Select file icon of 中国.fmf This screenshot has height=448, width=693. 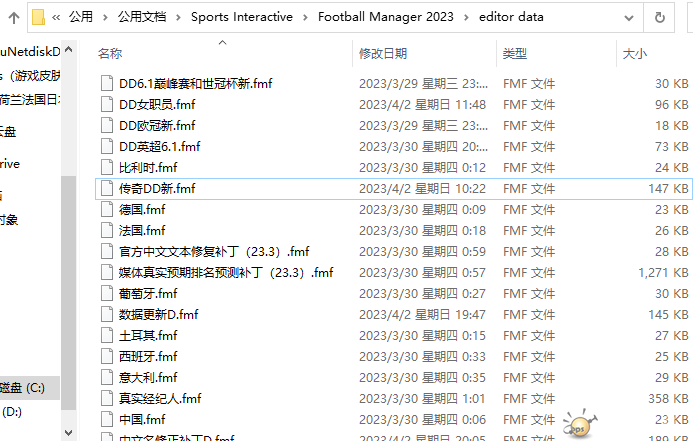coord(107,419)
